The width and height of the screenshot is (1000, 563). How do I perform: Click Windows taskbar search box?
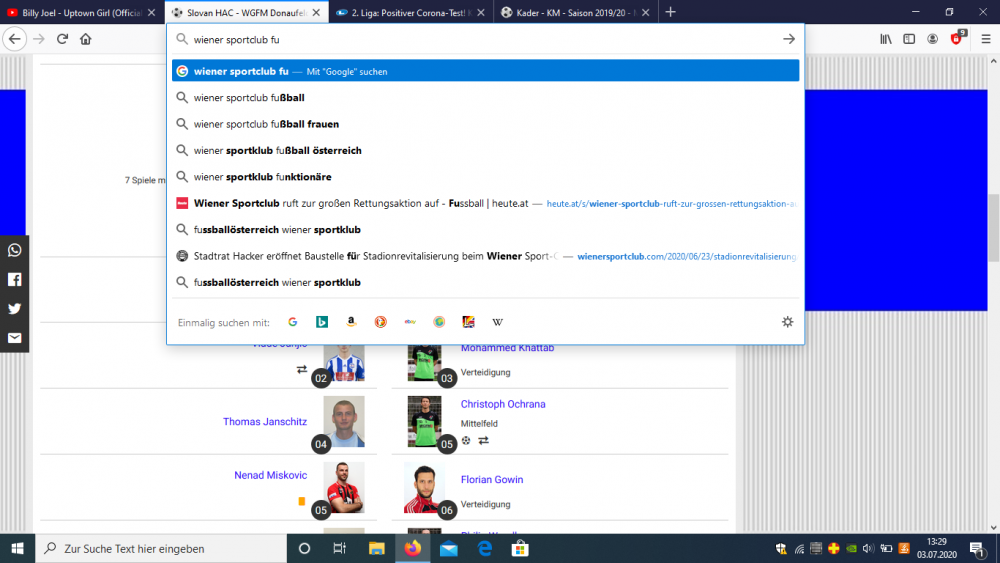(x=161, y=548)
